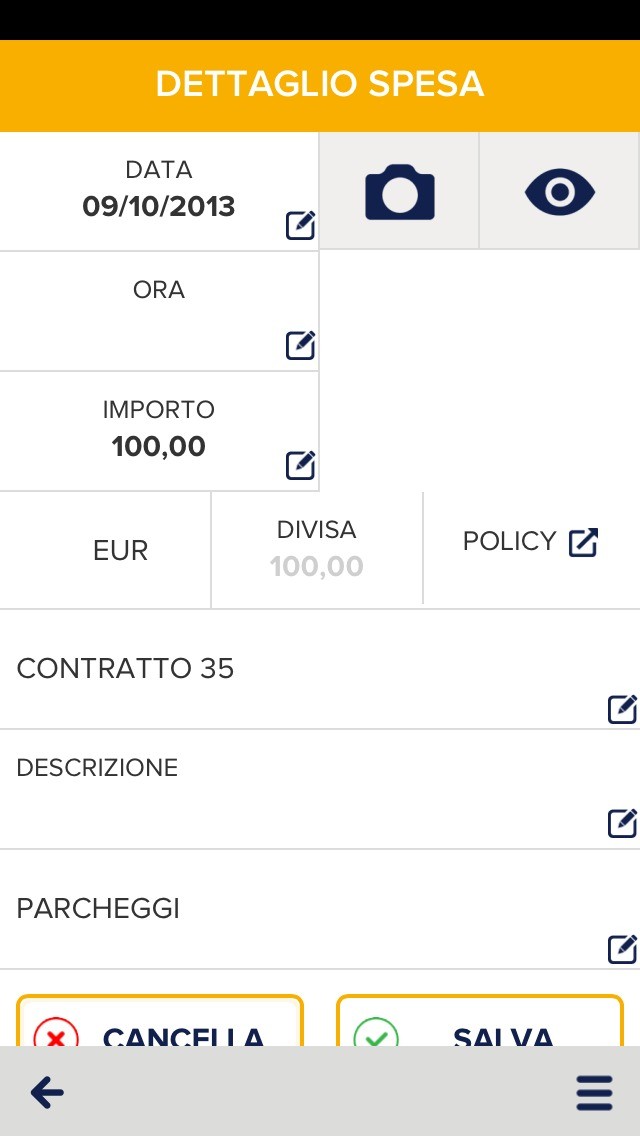The image size is (640, 1136).
Task: Tap the camera icon to attach photo
Action: (399, 191)
